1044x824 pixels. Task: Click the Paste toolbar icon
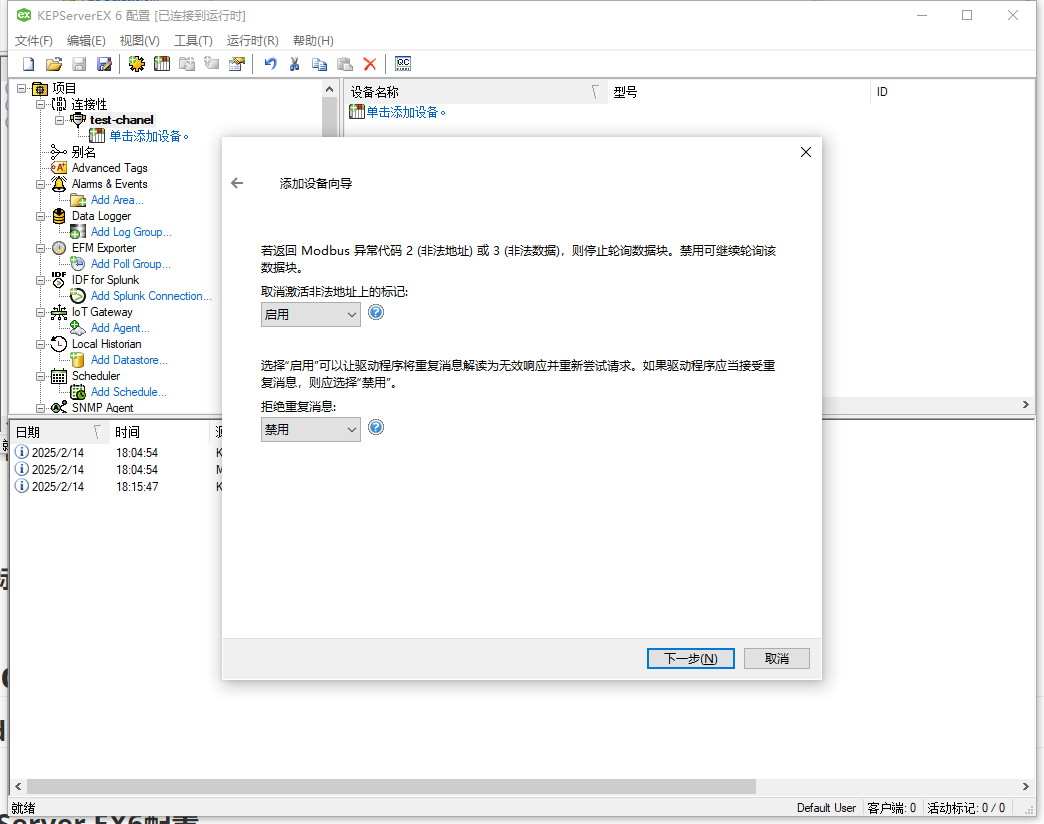pyautogui.click(x=345, y=64)
